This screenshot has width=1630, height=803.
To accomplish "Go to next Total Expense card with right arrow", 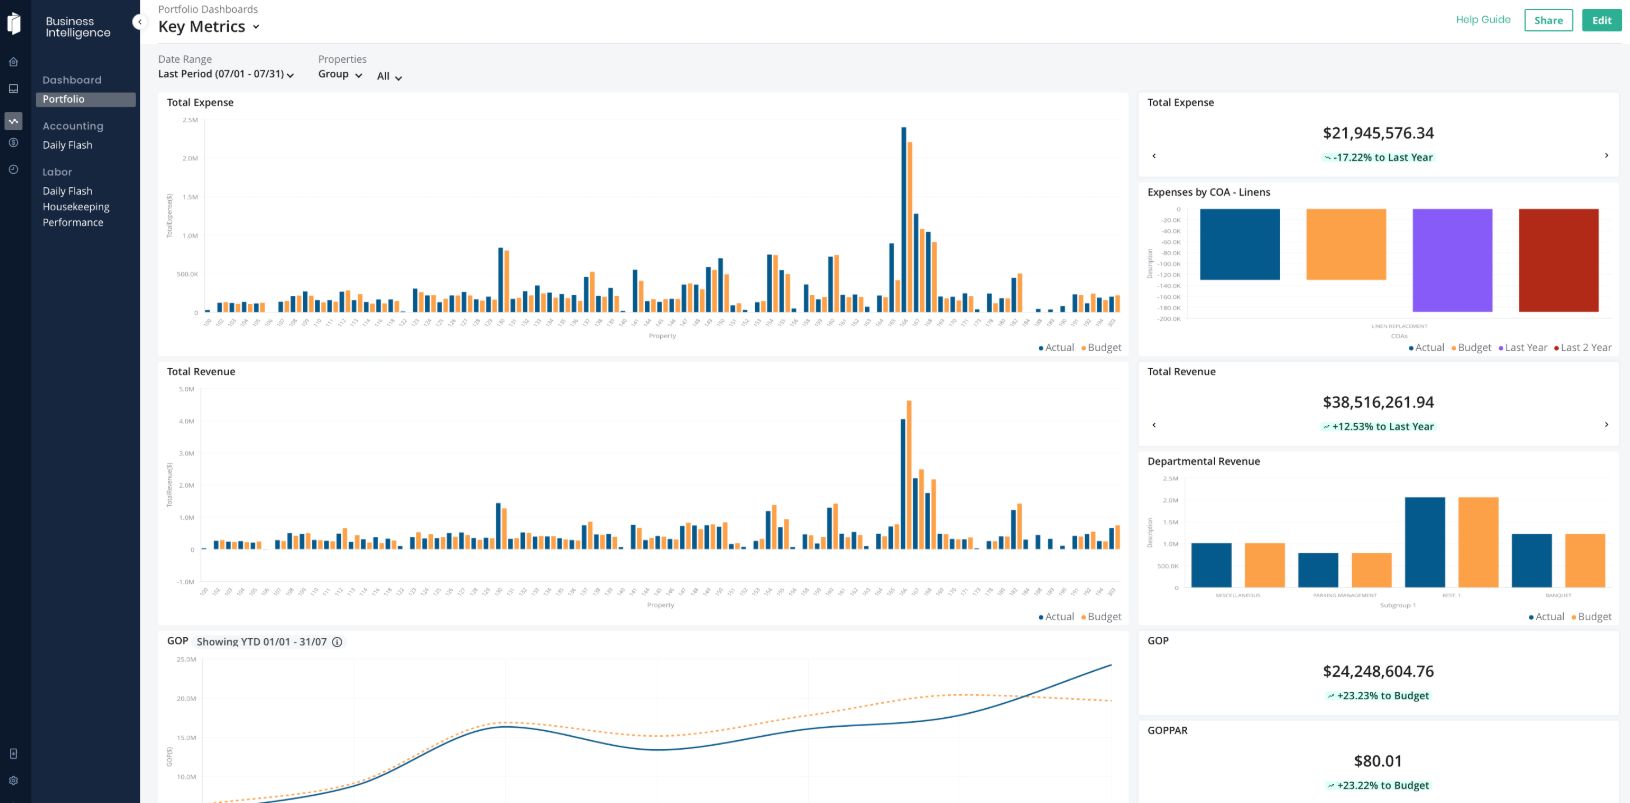I will (x=1606, y=156).
